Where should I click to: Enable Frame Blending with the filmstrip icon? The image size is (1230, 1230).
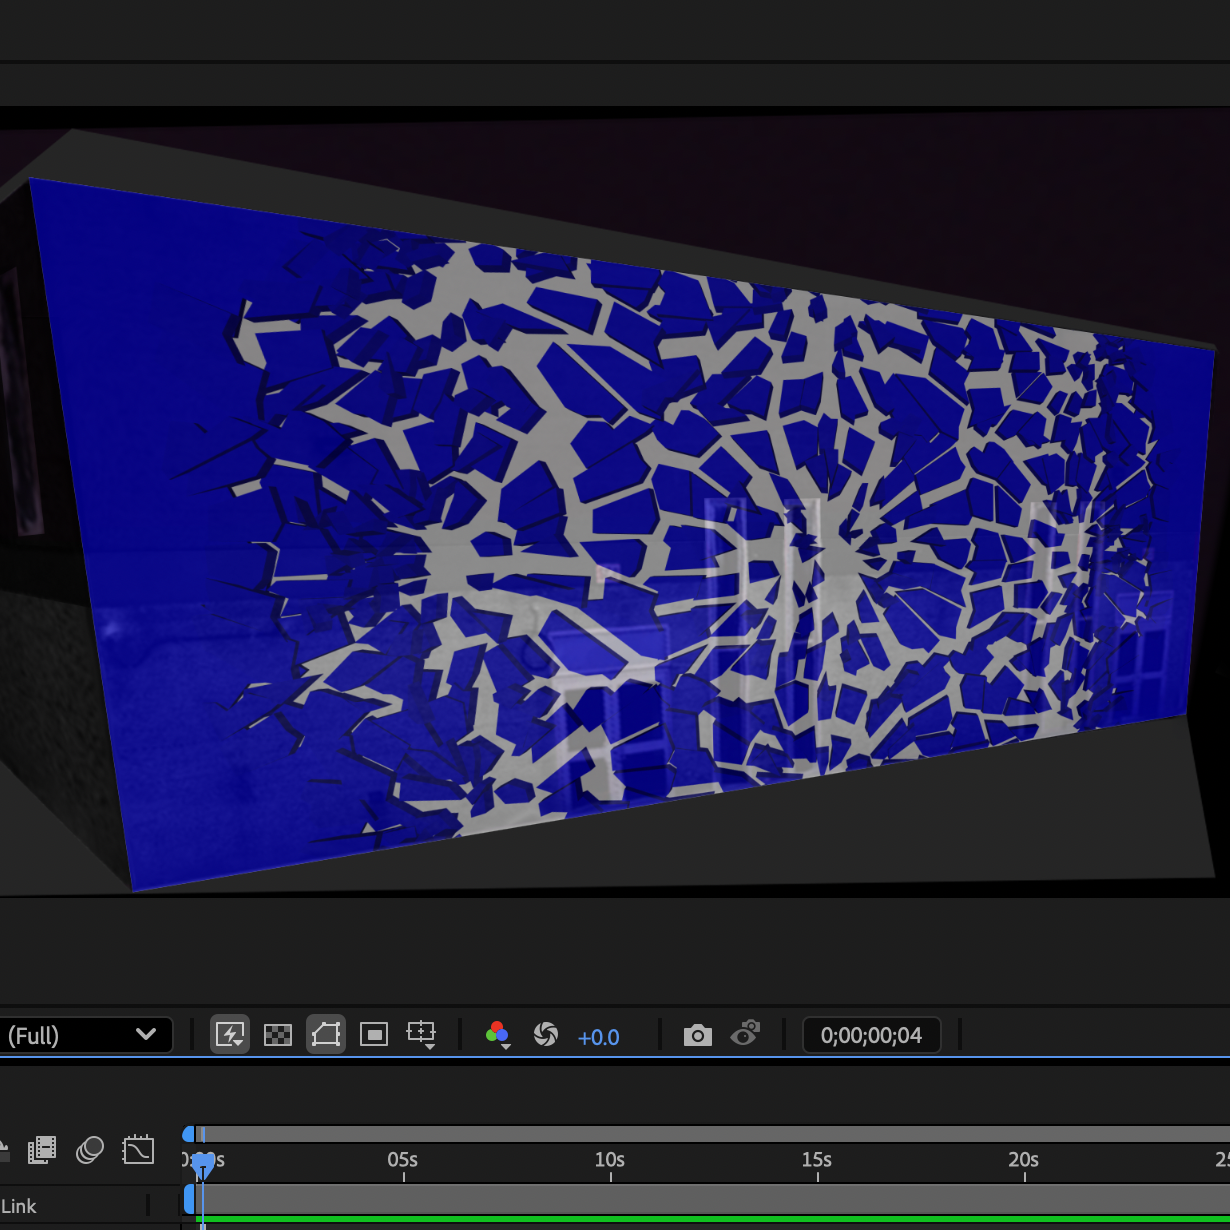41,1149
